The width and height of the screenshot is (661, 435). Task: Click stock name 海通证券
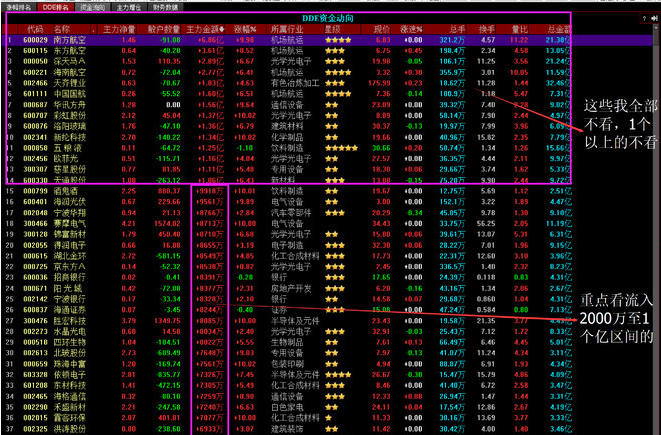[x=70, y=310]
